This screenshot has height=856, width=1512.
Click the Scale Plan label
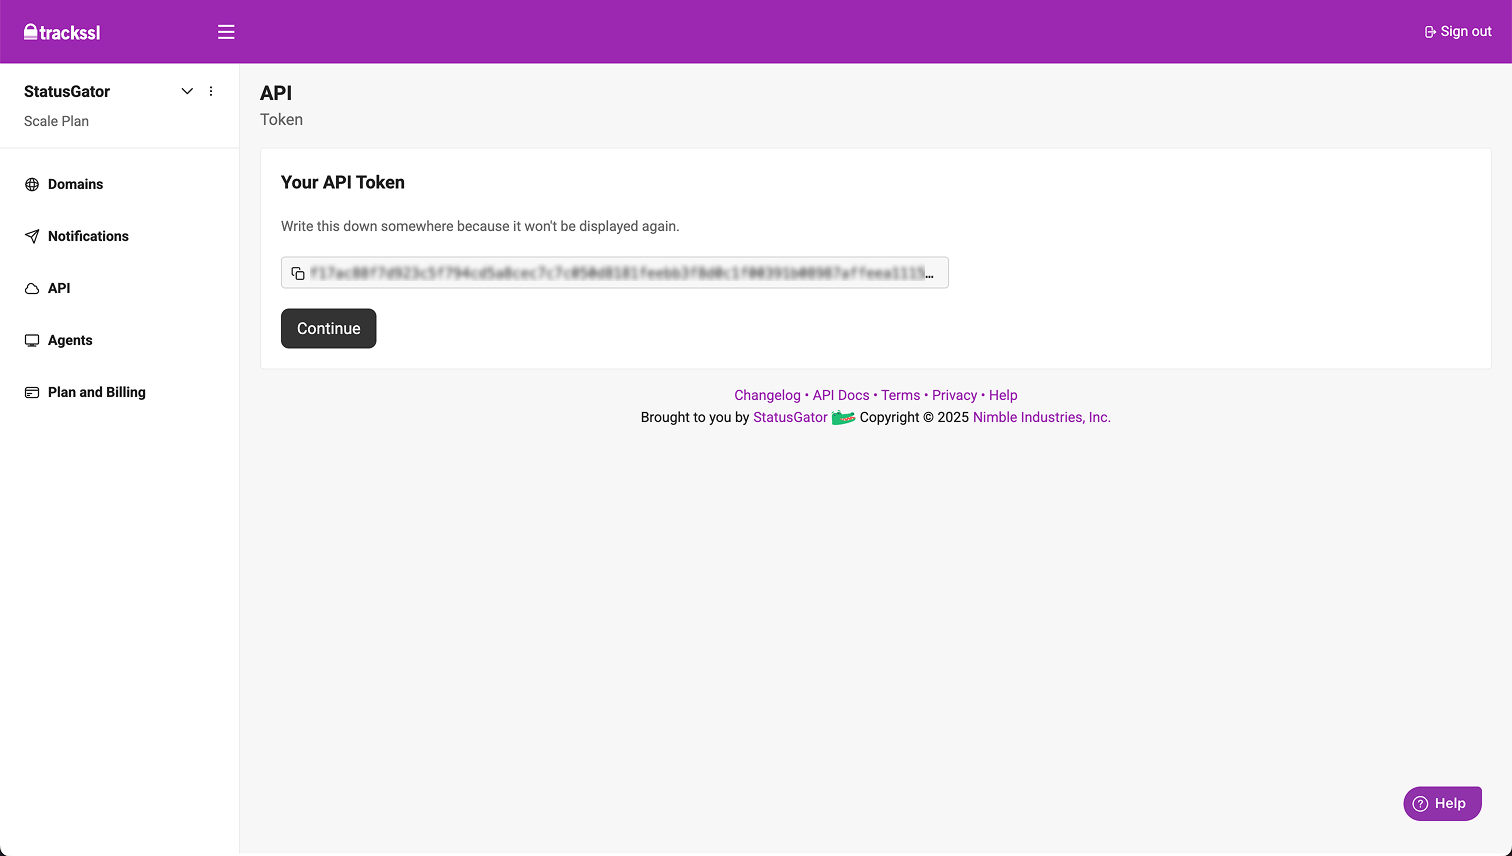(56, 121)
